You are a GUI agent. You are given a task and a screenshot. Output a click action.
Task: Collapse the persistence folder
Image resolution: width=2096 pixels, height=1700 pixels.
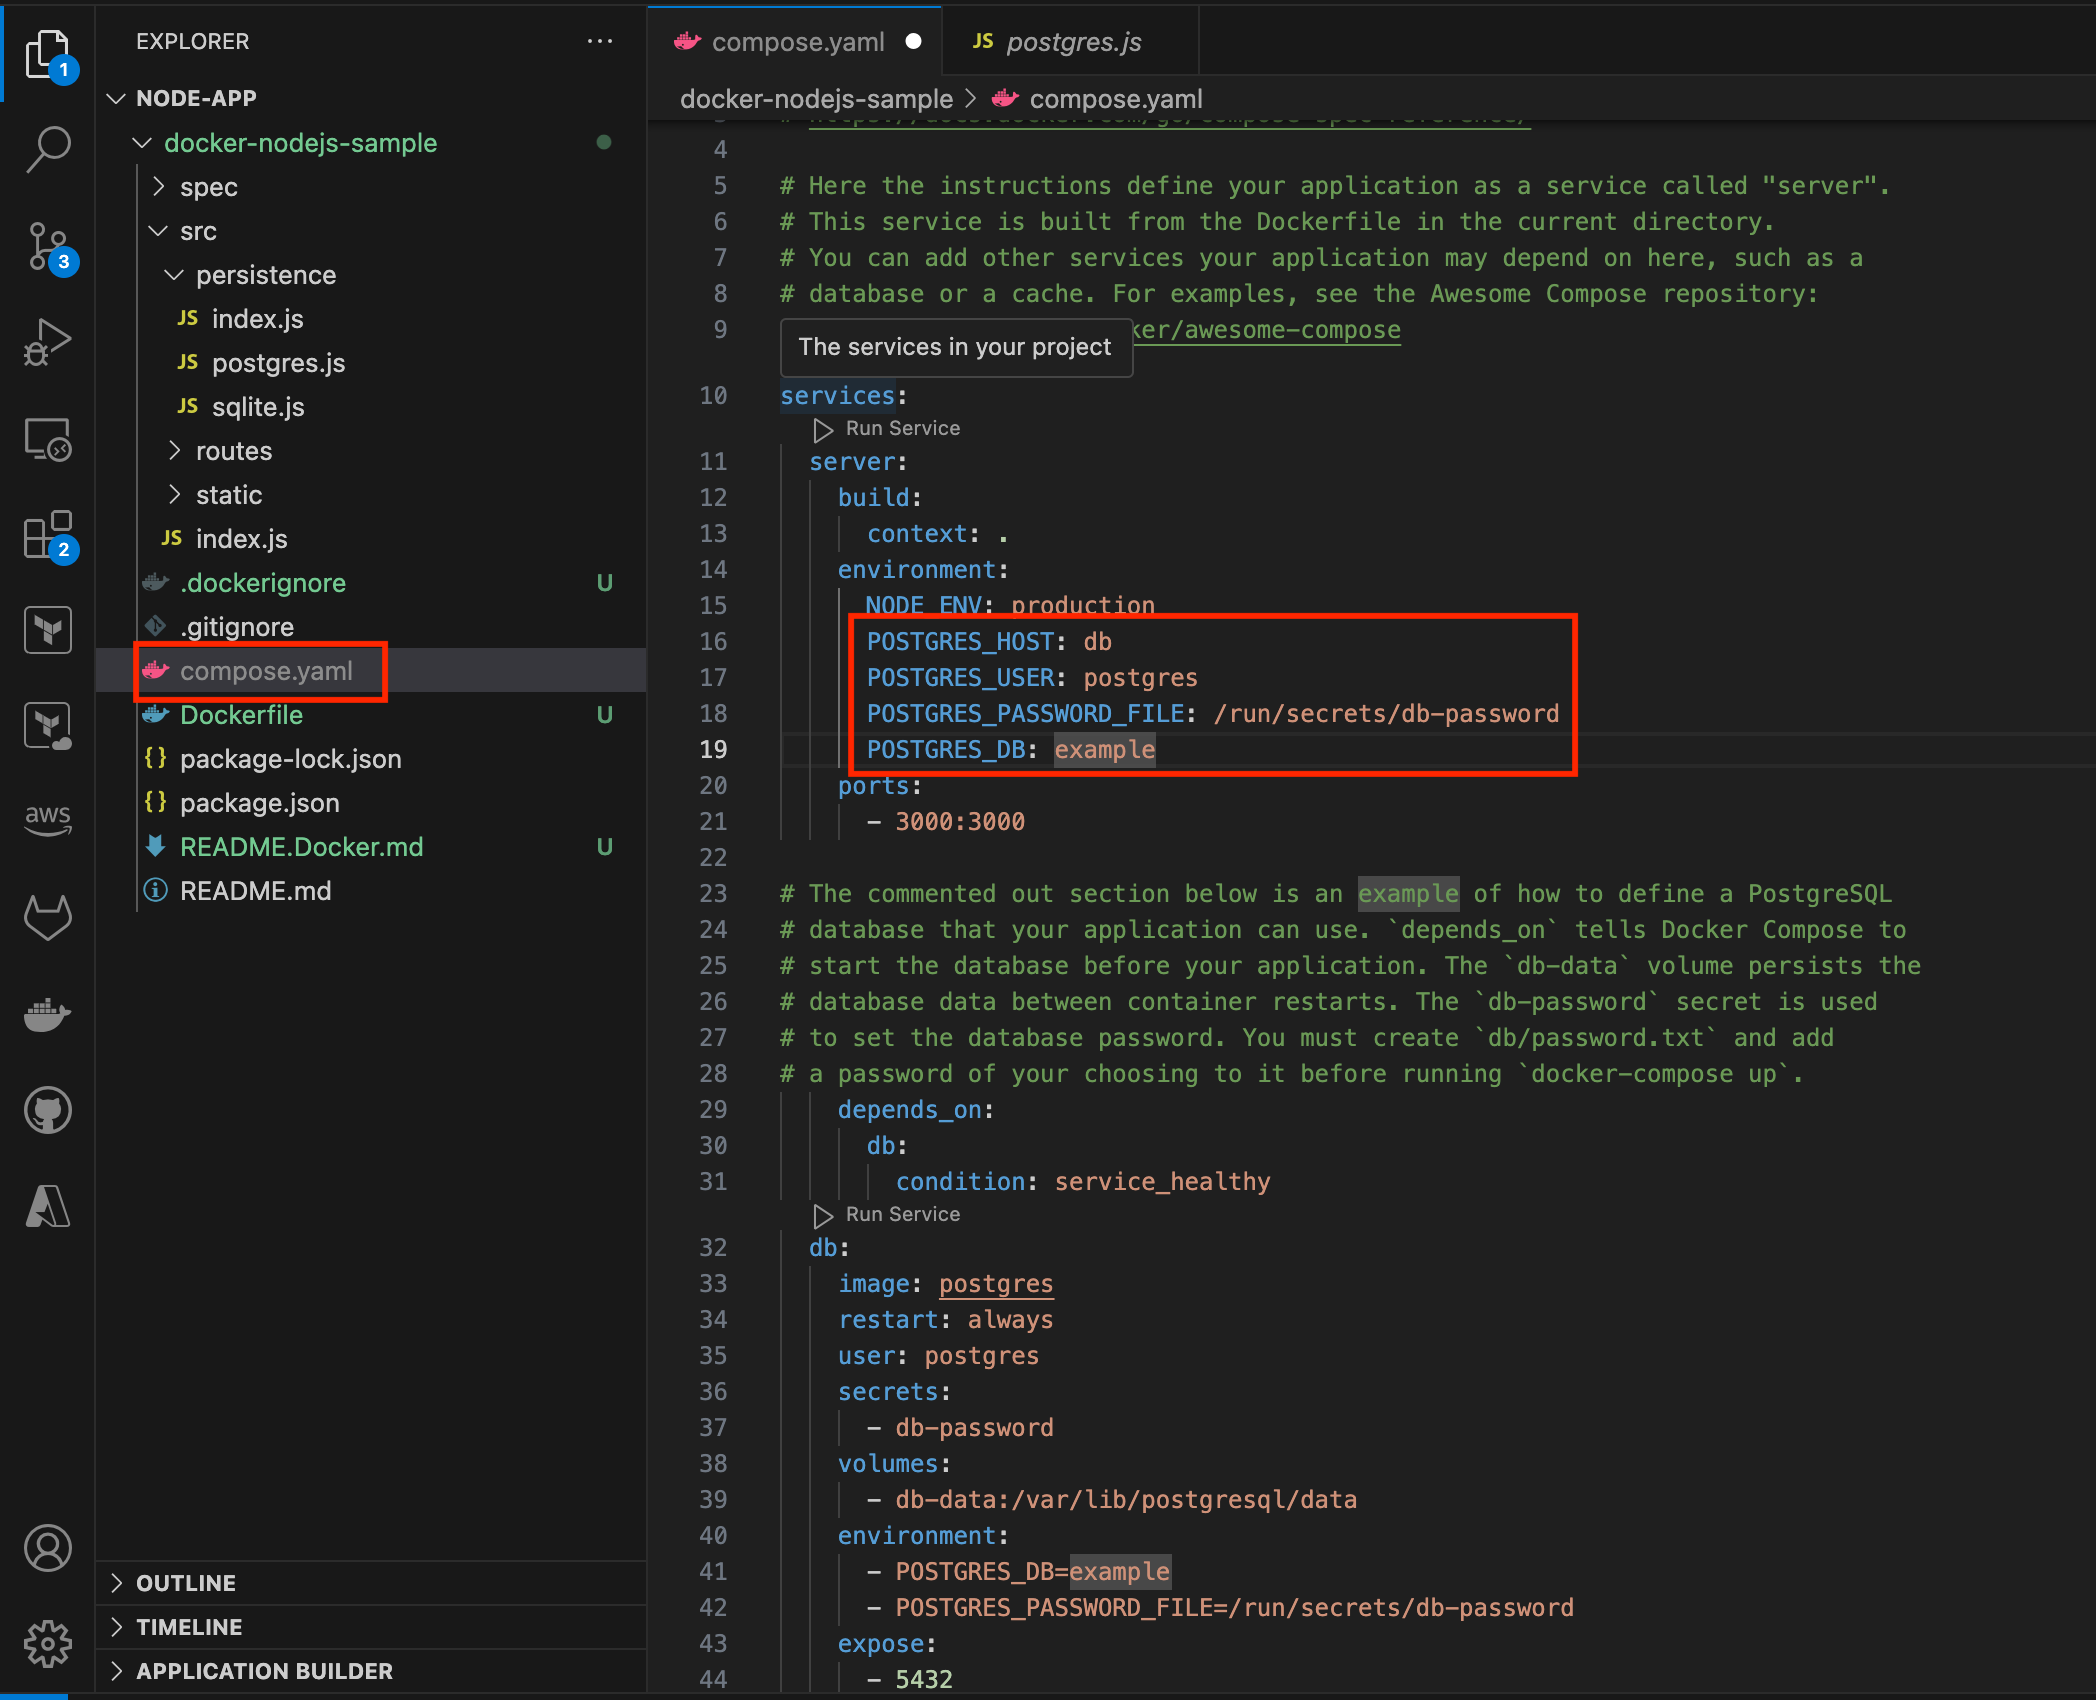point(174,274)
